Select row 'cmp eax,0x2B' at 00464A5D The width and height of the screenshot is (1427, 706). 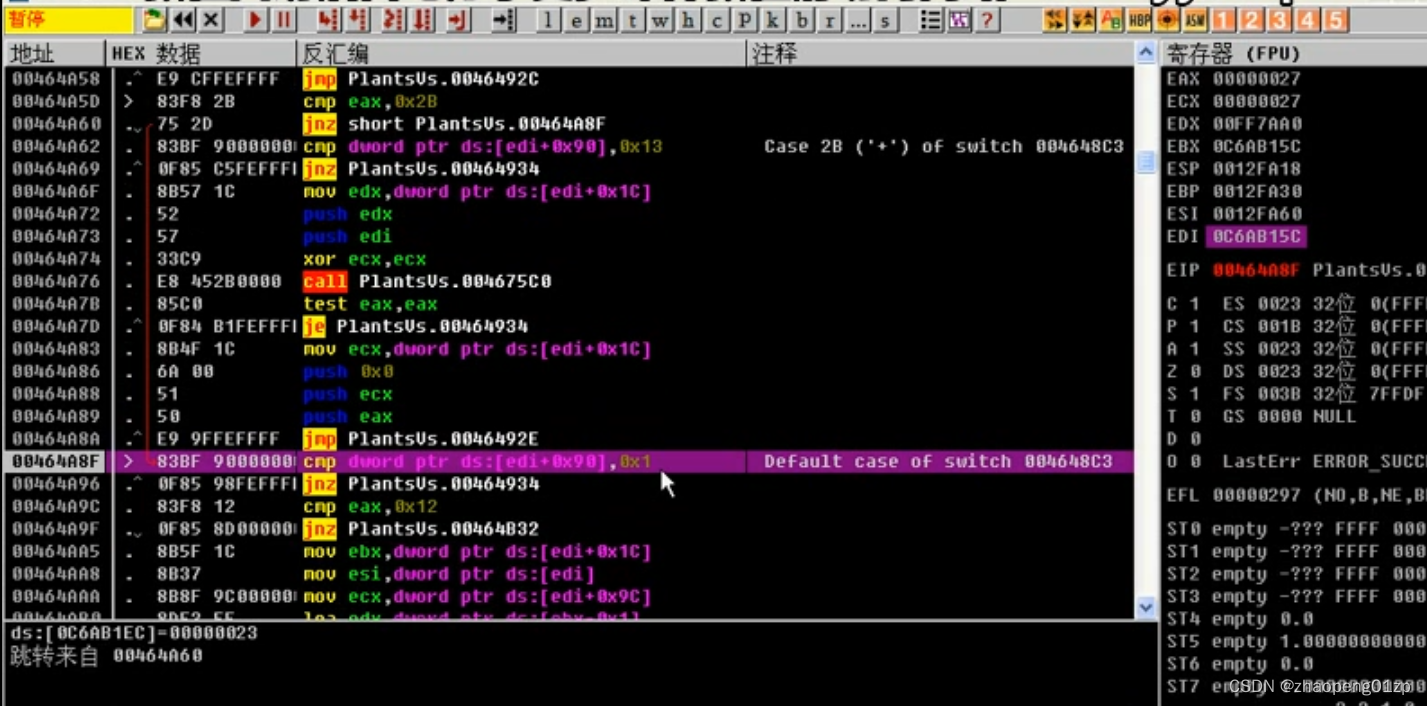pos(568,101)
